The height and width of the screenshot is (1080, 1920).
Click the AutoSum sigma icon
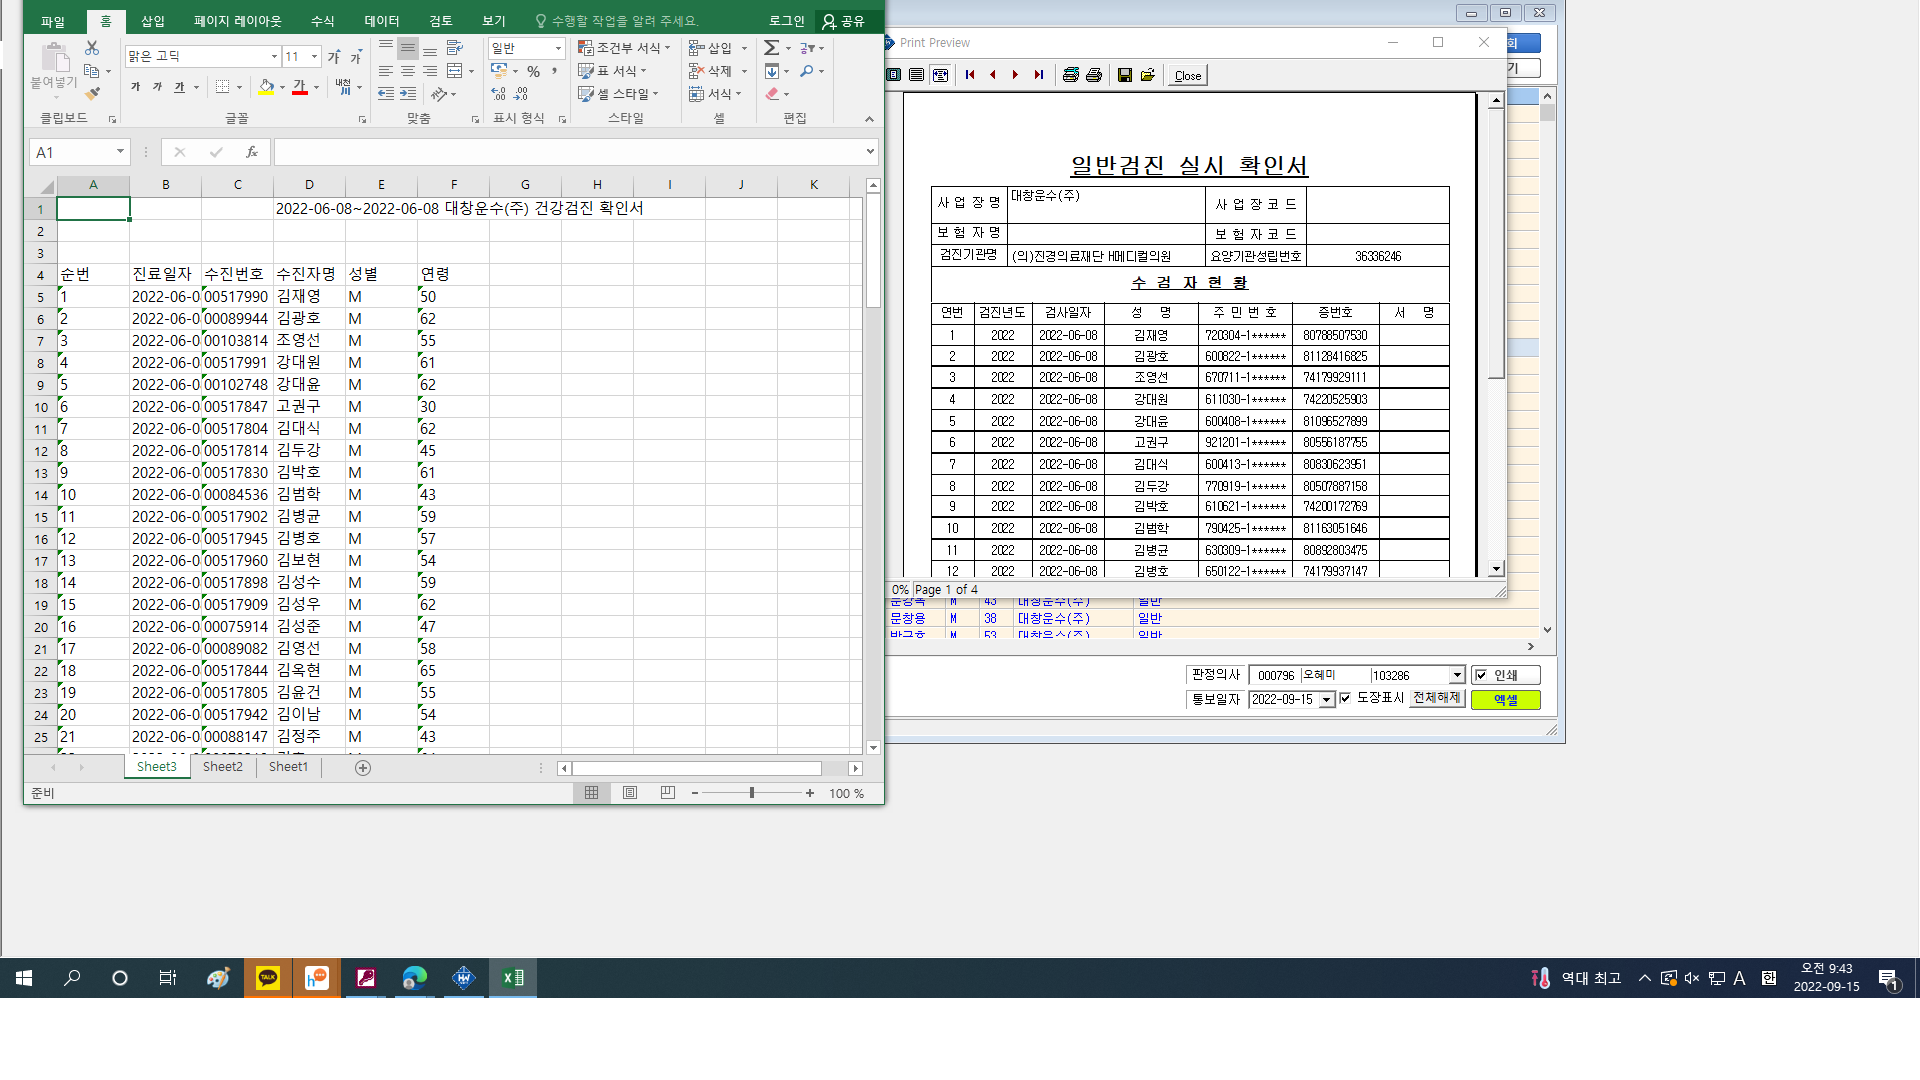point(771,48)
